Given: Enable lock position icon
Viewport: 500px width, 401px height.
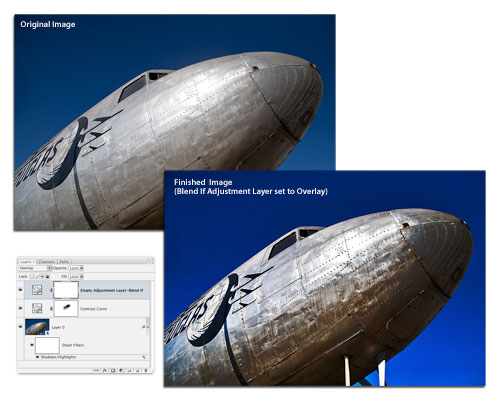Looking at the screenshot, I should [x=42, y=277].
